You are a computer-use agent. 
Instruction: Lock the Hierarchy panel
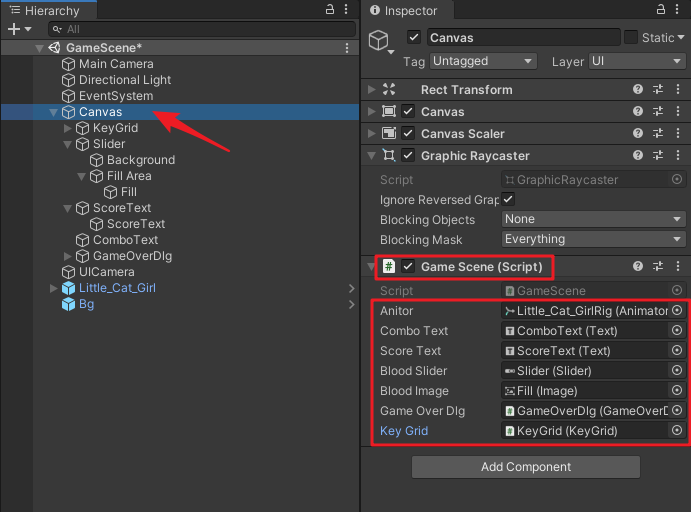[330, 9]
